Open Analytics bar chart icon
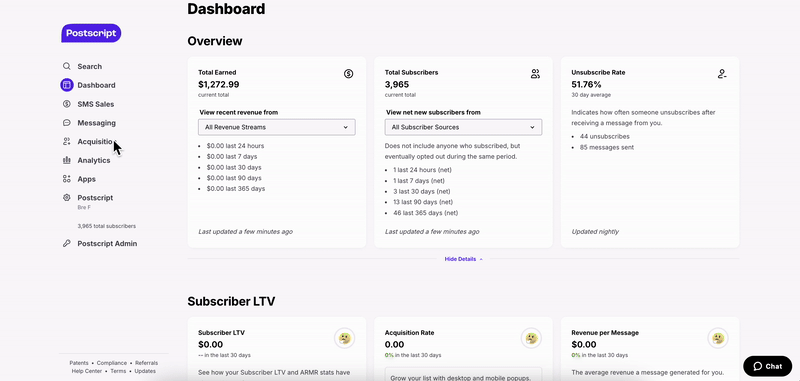Viewport: 800px width, 381px height. coord(67,160)
